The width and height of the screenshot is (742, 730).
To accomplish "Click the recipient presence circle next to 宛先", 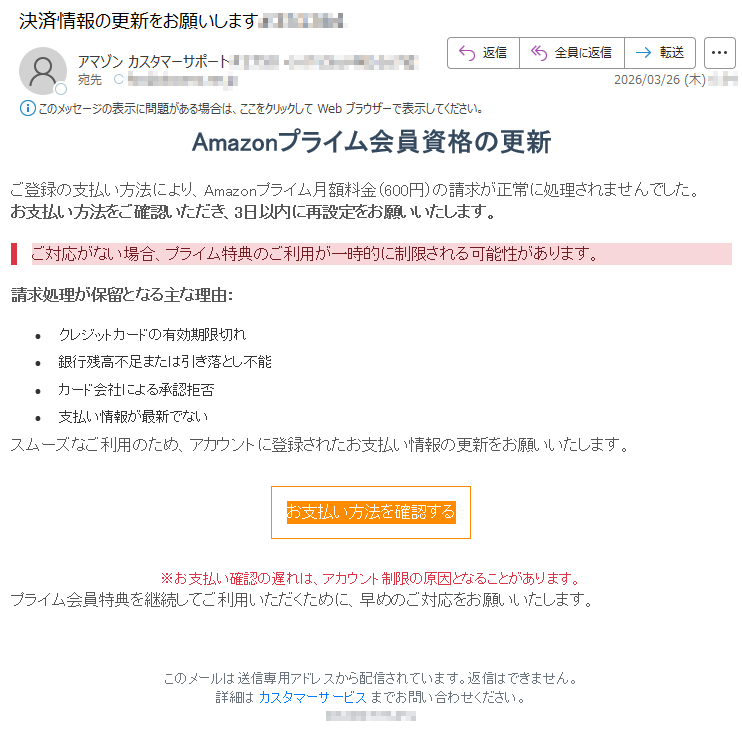I will 118,79.
